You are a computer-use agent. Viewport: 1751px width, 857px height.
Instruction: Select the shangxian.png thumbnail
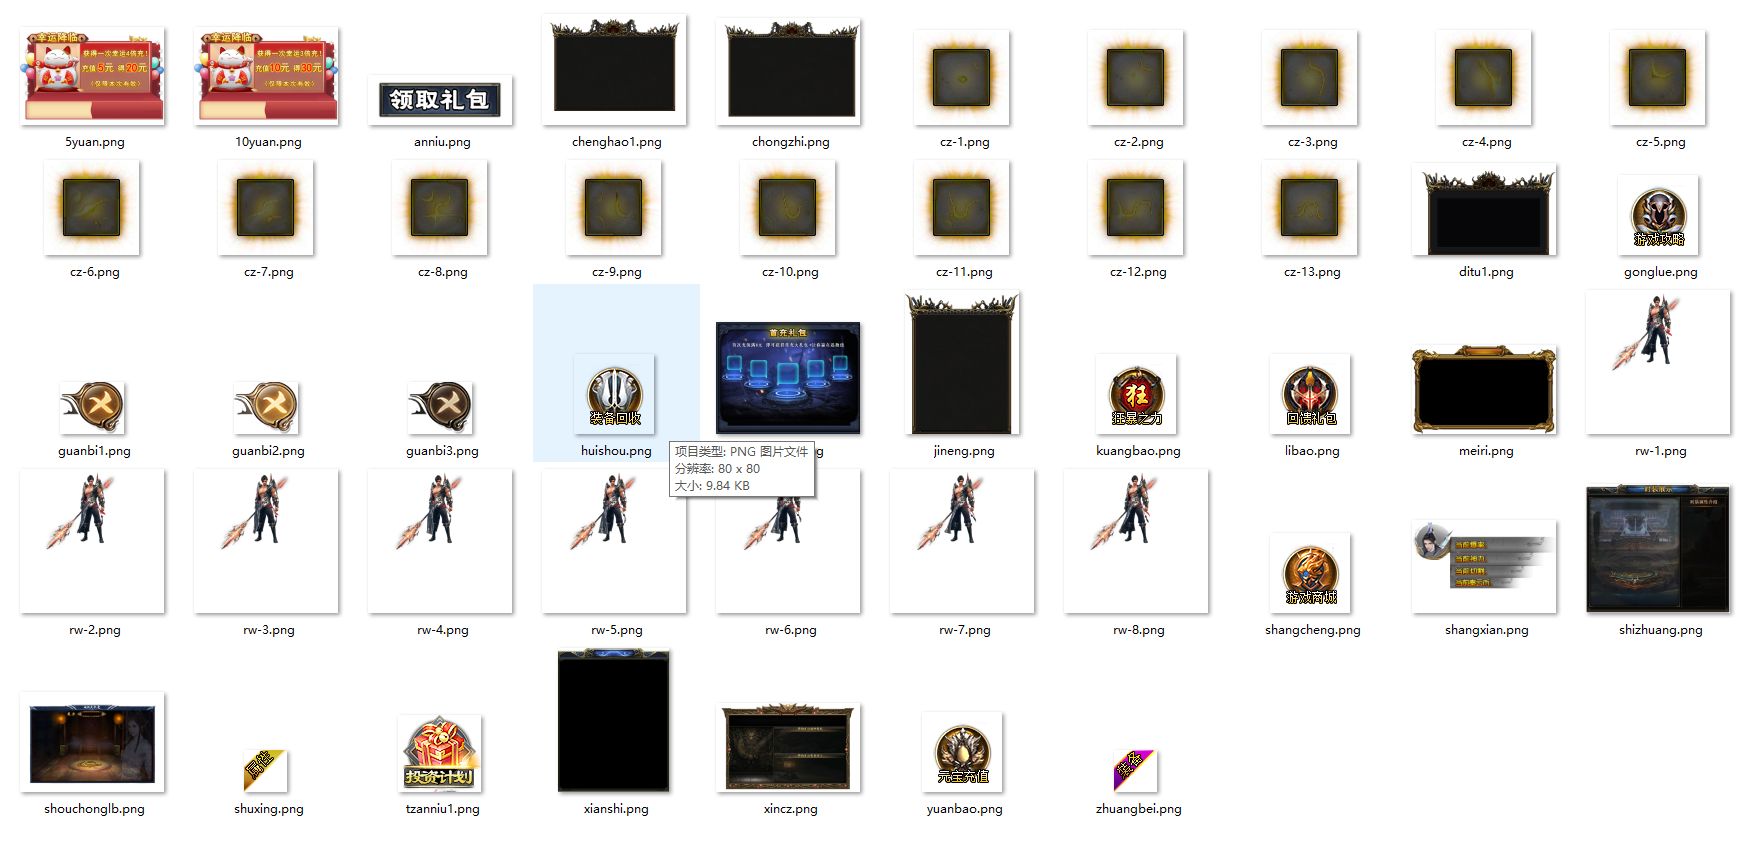tap(1485, 566)
